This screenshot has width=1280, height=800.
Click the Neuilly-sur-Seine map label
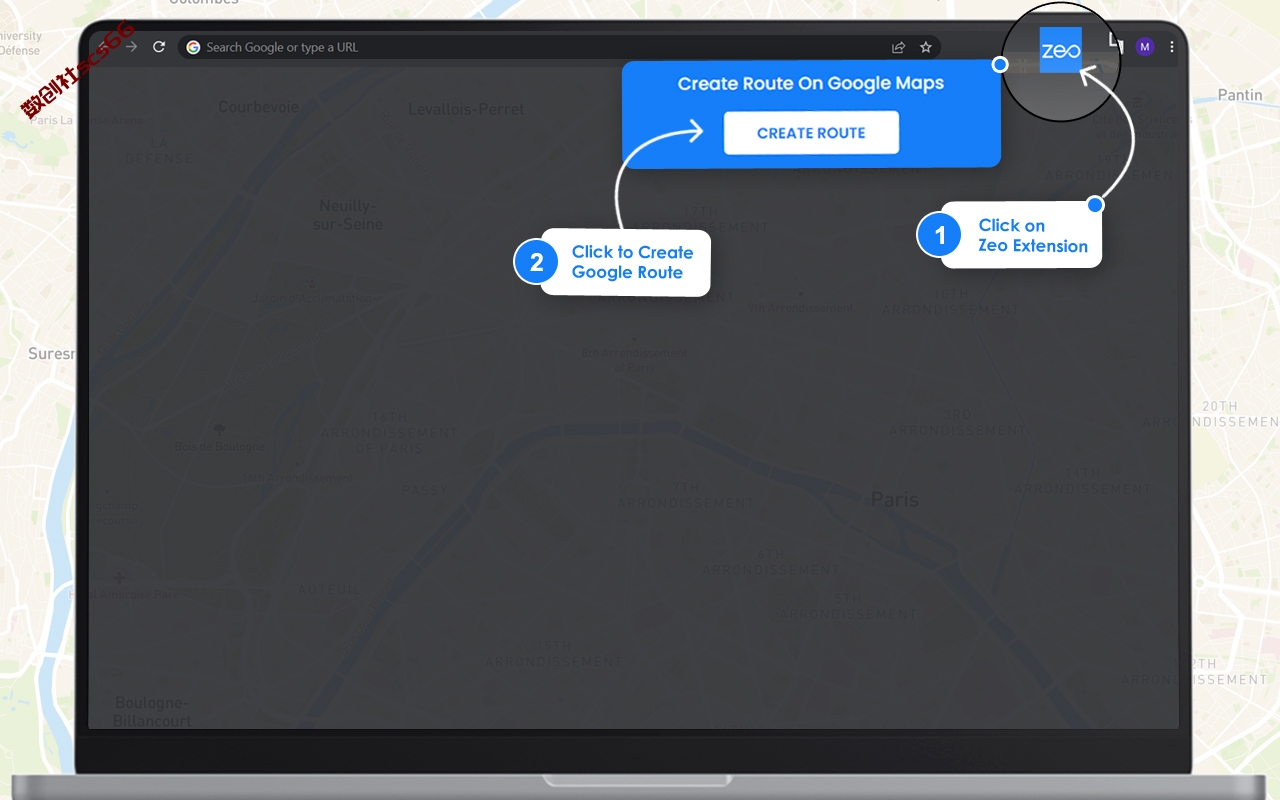pos(348,215)
